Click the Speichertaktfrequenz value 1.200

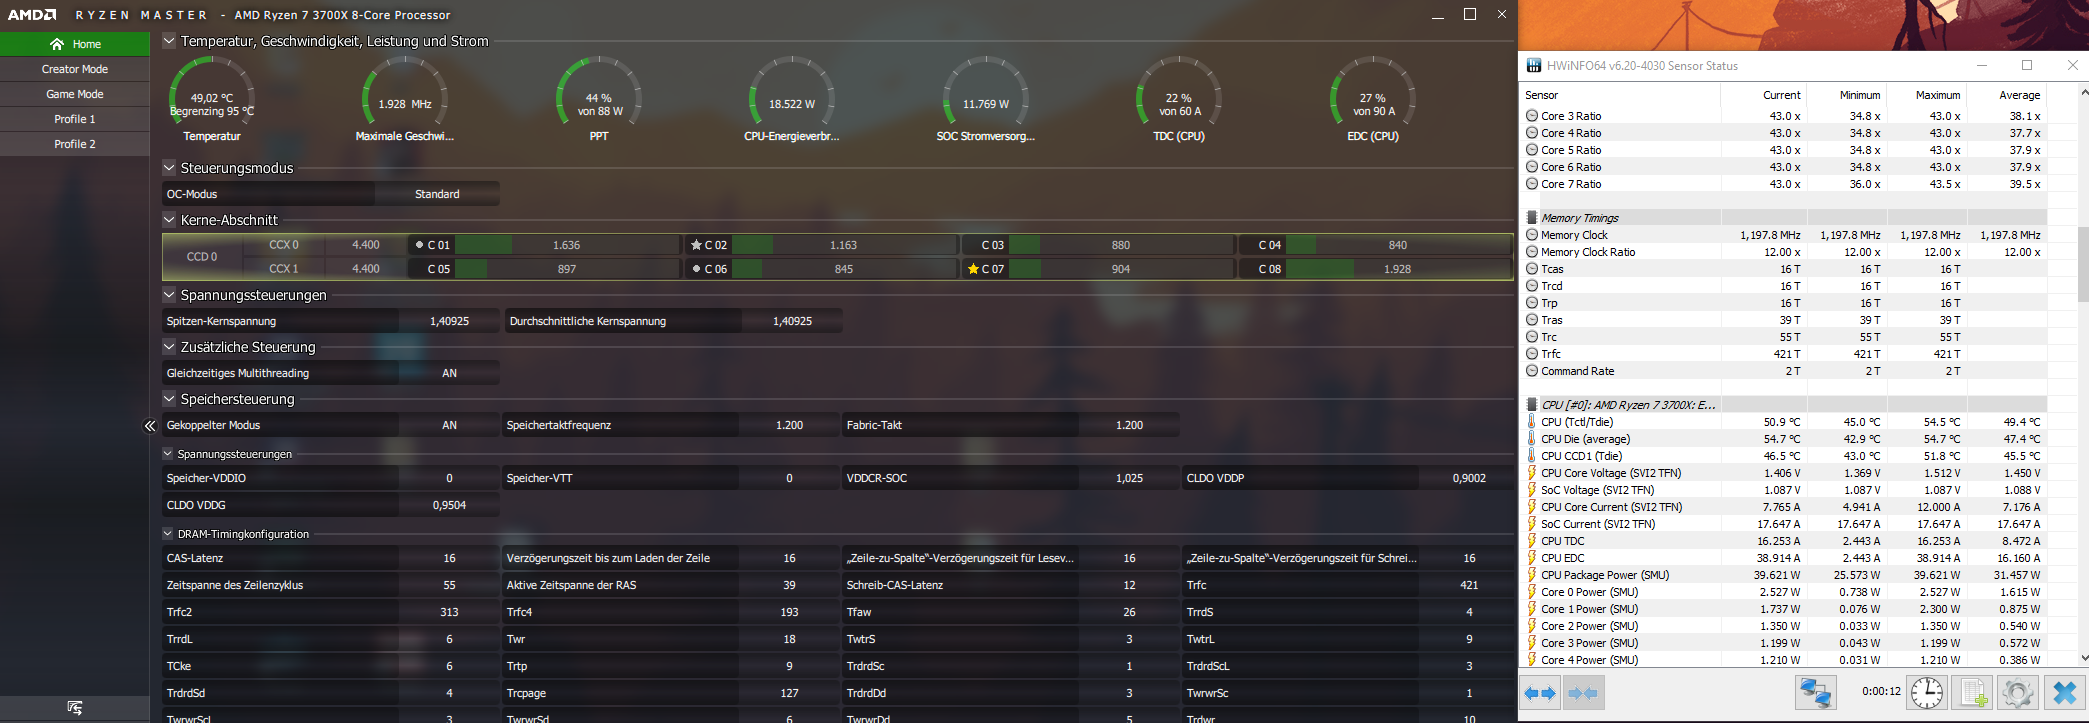789,425
